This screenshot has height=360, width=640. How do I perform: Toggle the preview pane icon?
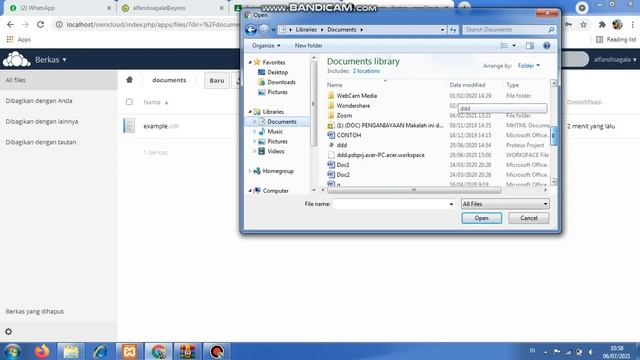[530, 46]
